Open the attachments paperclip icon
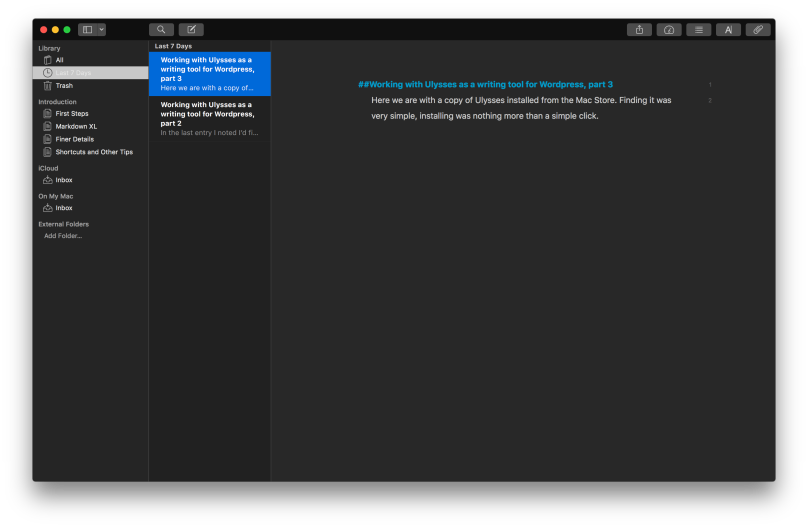This screenshot has height=528, width=808. point(758,30)
